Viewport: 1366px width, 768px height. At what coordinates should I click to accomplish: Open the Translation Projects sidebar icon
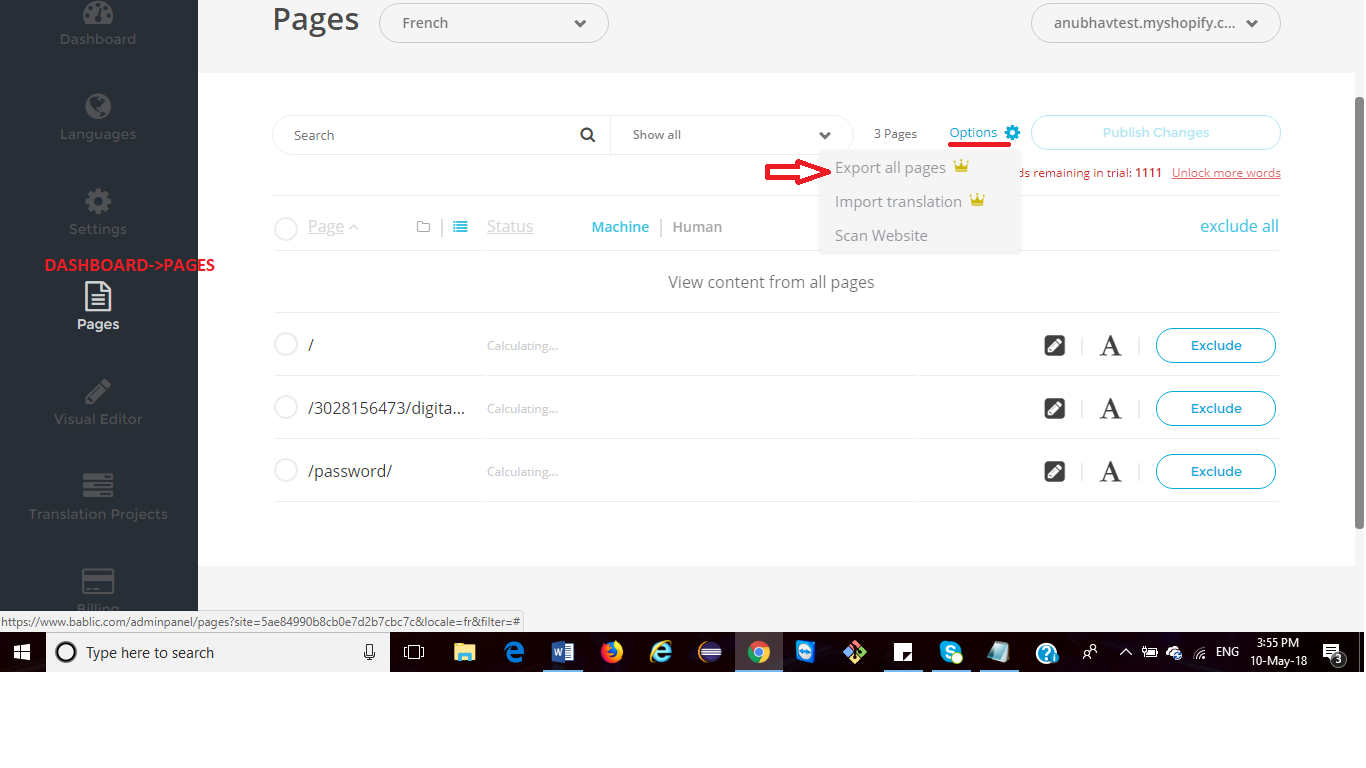click(x=98, y=486)
